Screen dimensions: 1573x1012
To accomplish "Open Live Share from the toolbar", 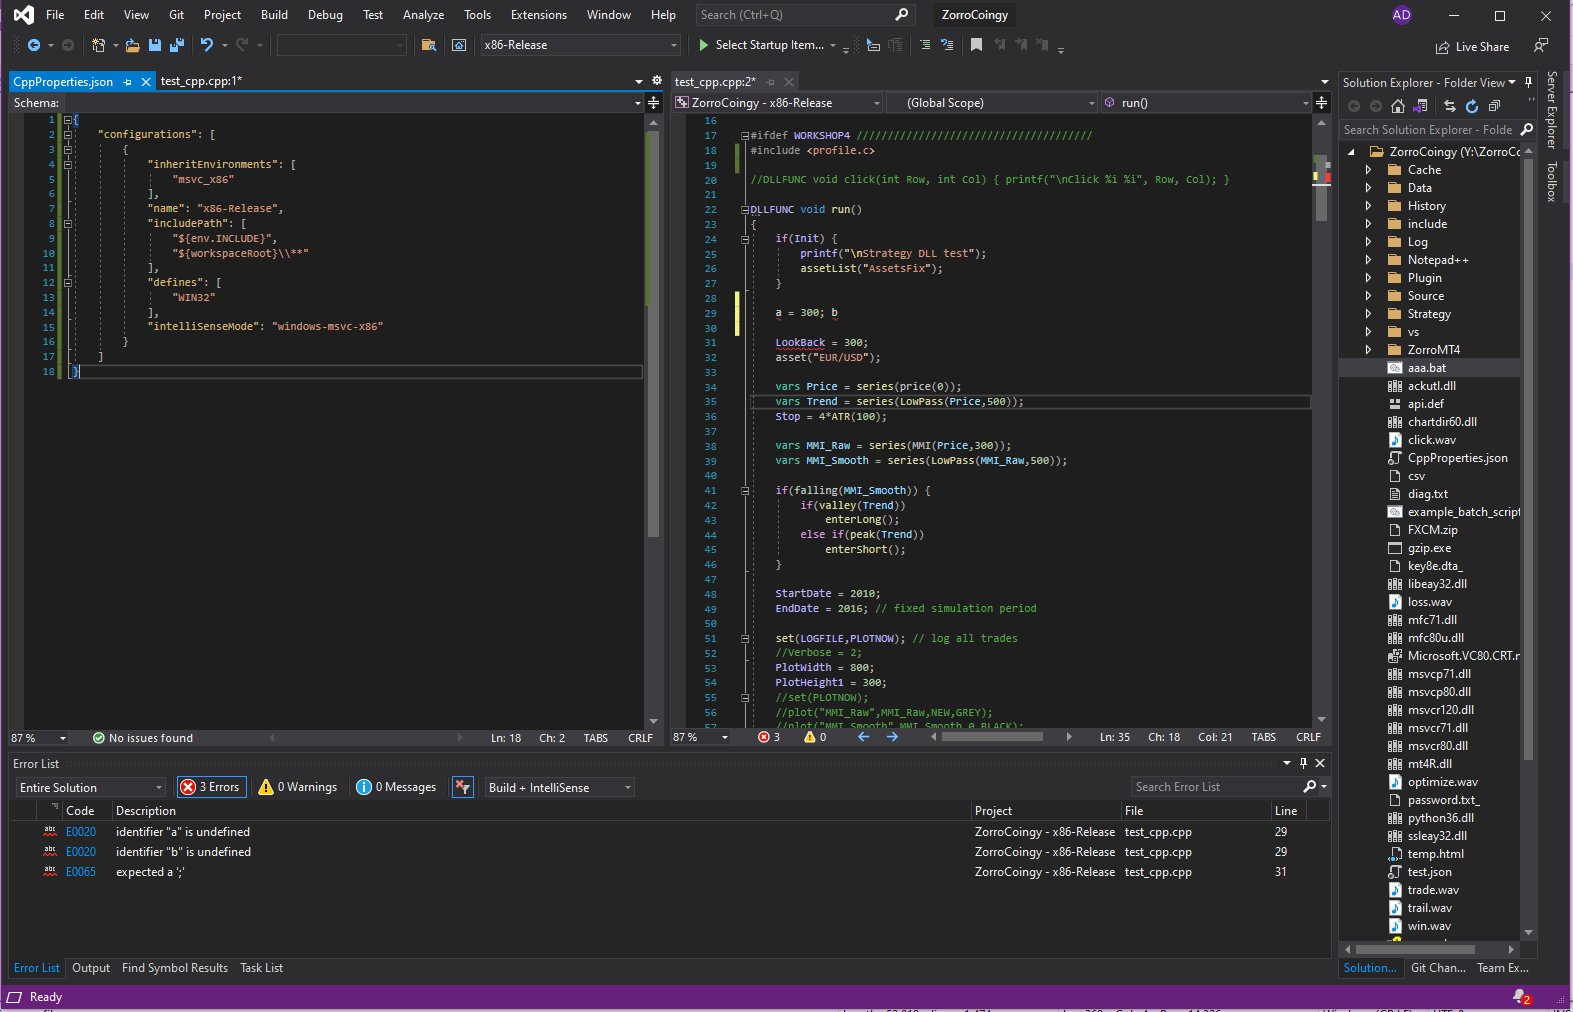I will click(x=1472, y=47).
